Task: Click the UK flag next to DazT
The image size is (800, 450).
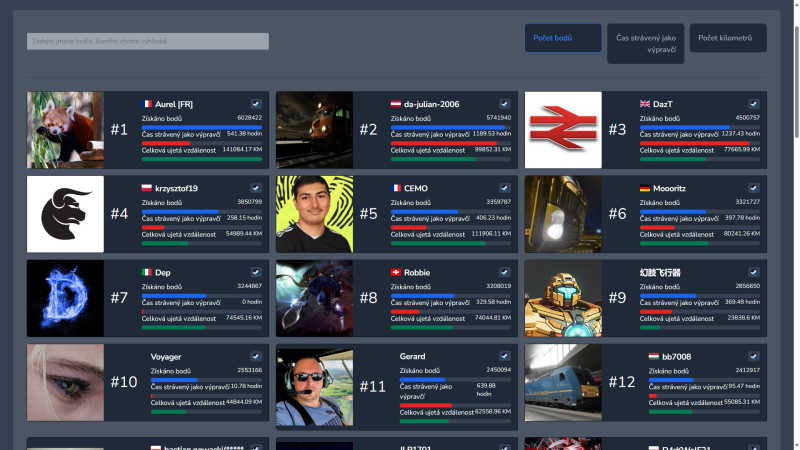Action: click(x=645, y=104)
